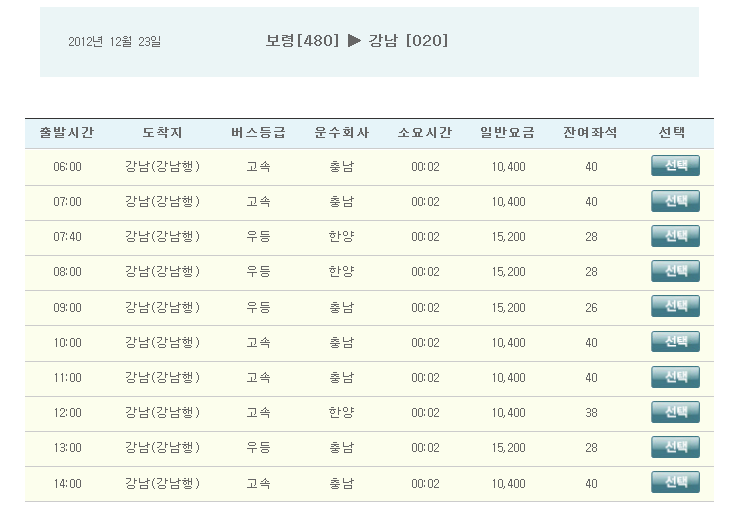Choose the 08:00 bus via 선택 button

(675, 271)
